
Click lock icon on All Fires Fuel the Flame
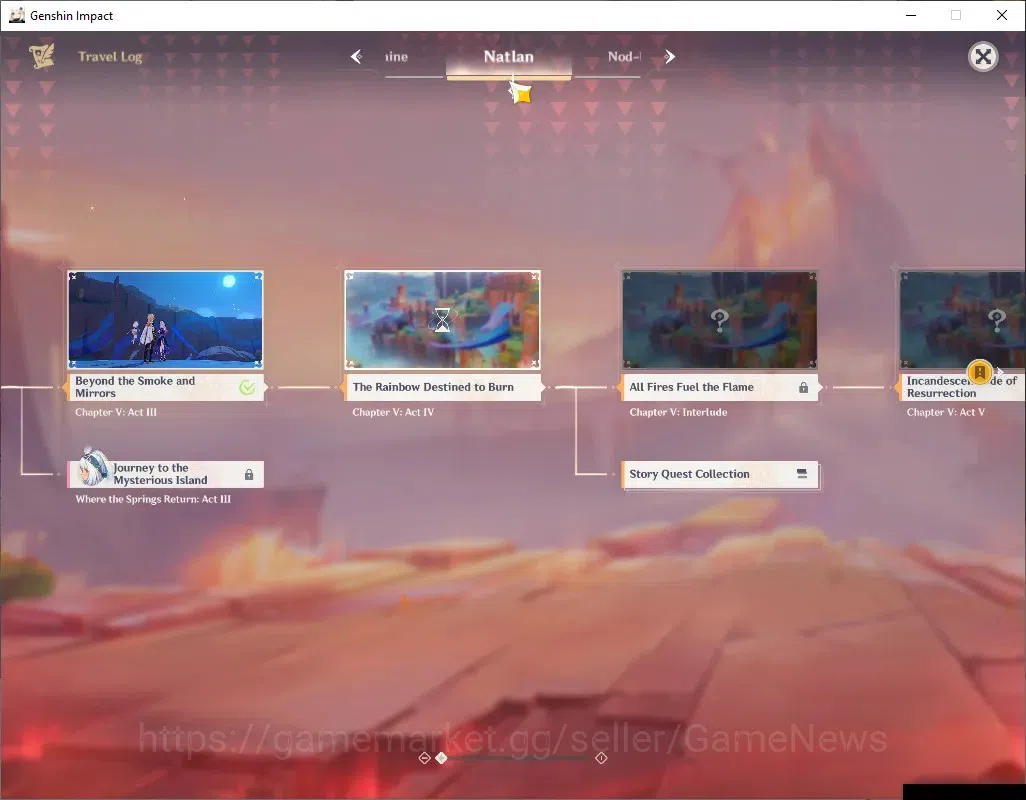(803, 387)
